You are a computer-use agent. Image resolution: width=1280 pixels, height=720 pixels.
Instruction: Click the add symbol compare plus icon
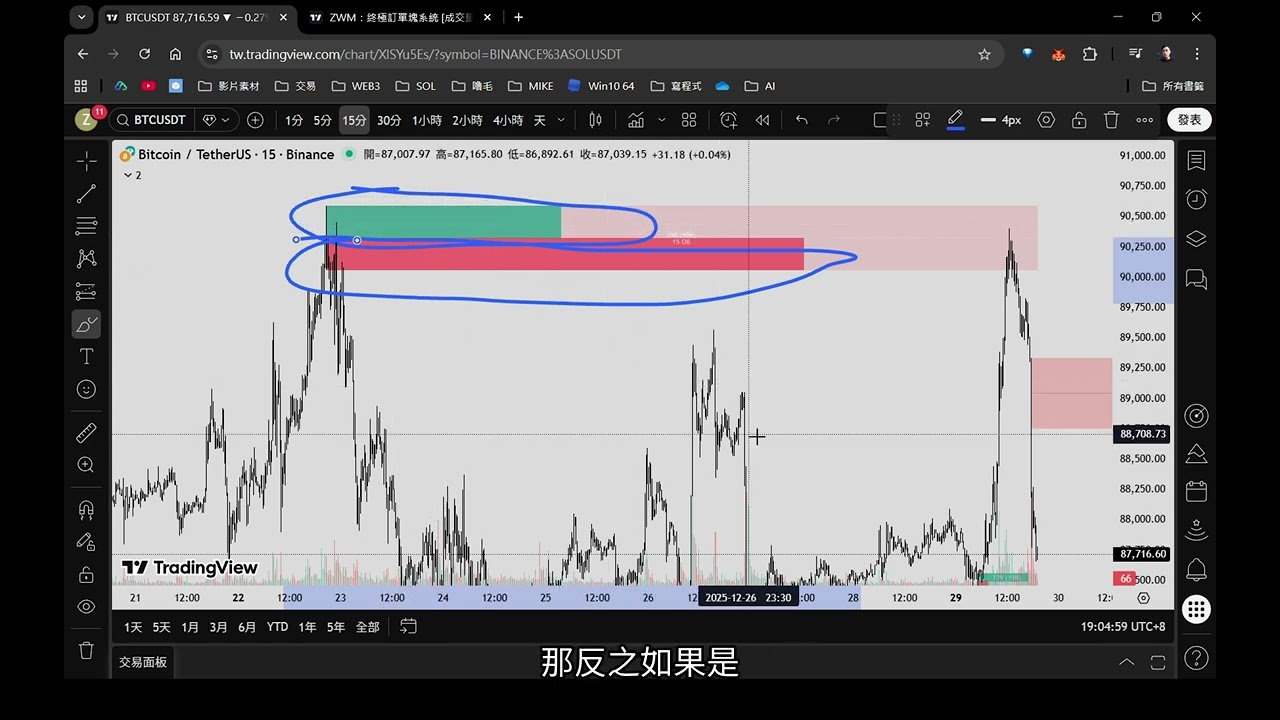255,120
